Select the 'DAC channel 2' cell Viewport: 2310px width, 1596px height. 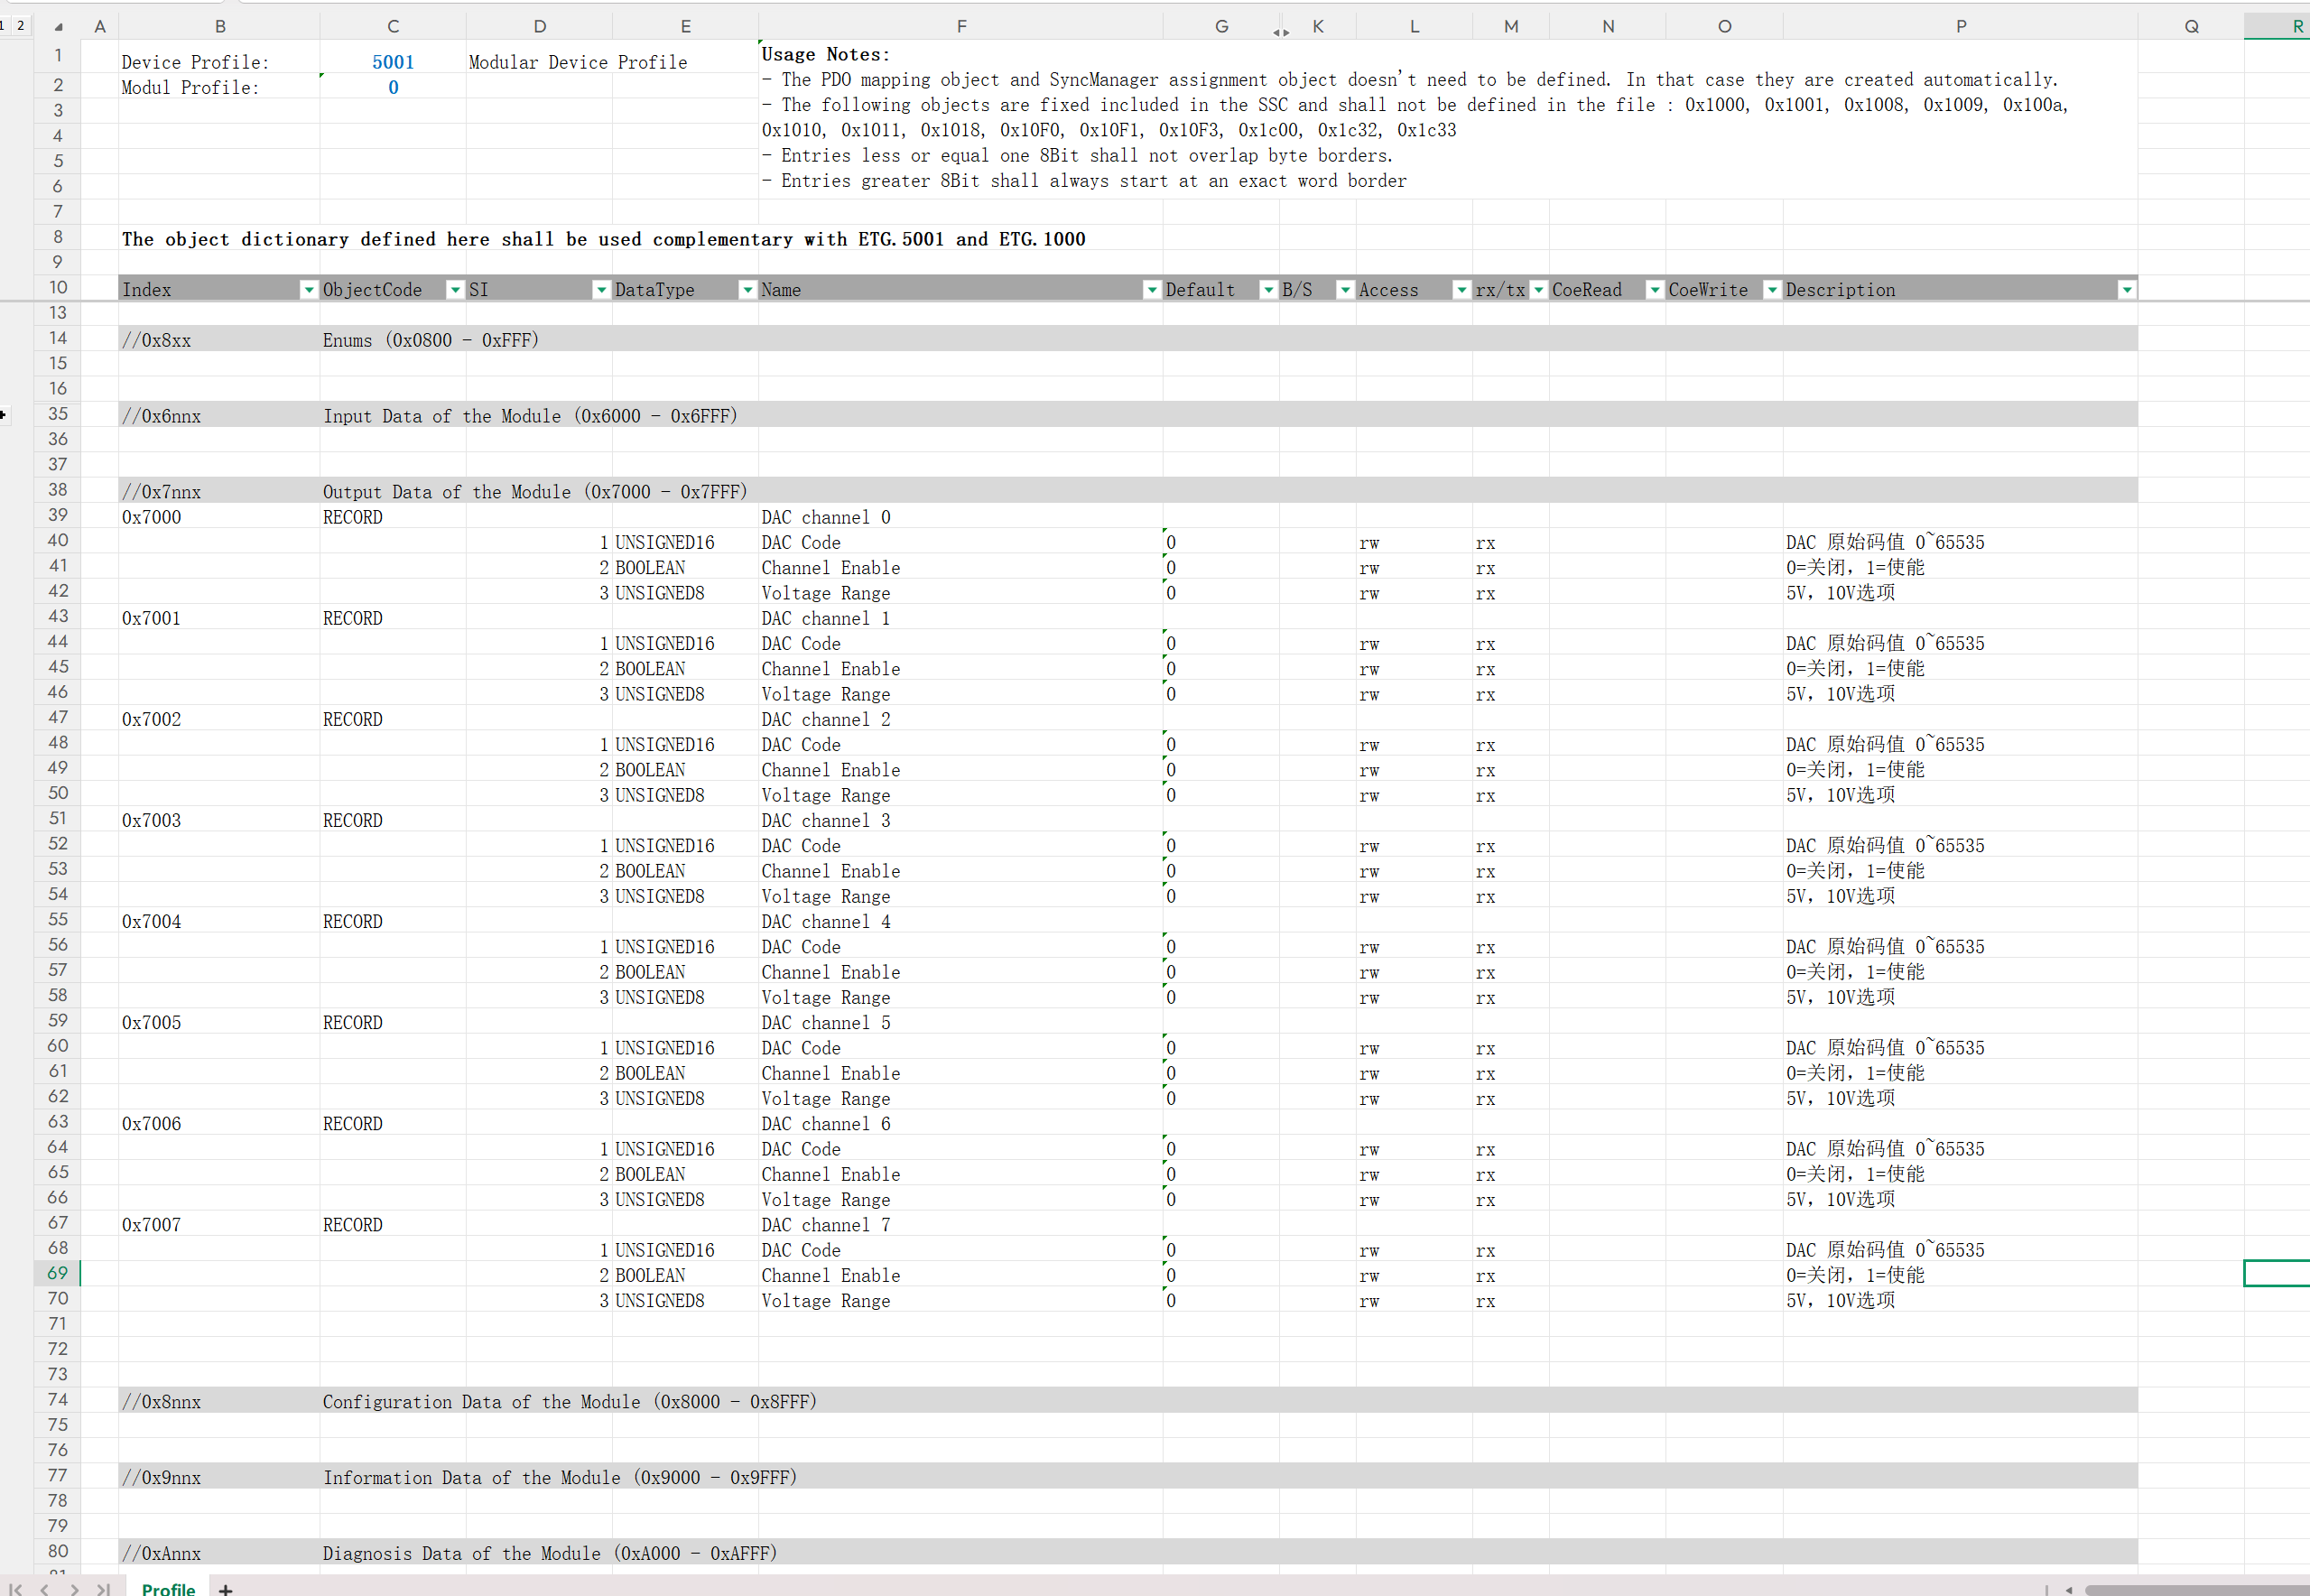click(961, 719)
